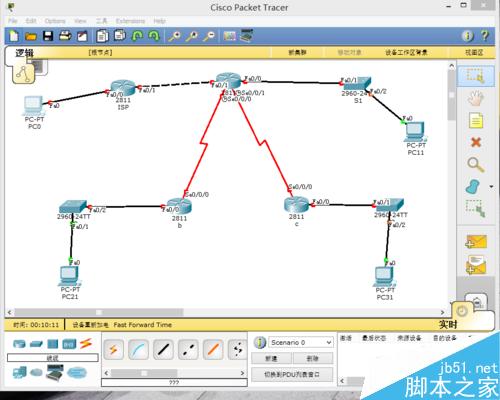Click the workspace vertical scrollbar thumb
This screenshot has width=500, height=400.
click(451, 95)
